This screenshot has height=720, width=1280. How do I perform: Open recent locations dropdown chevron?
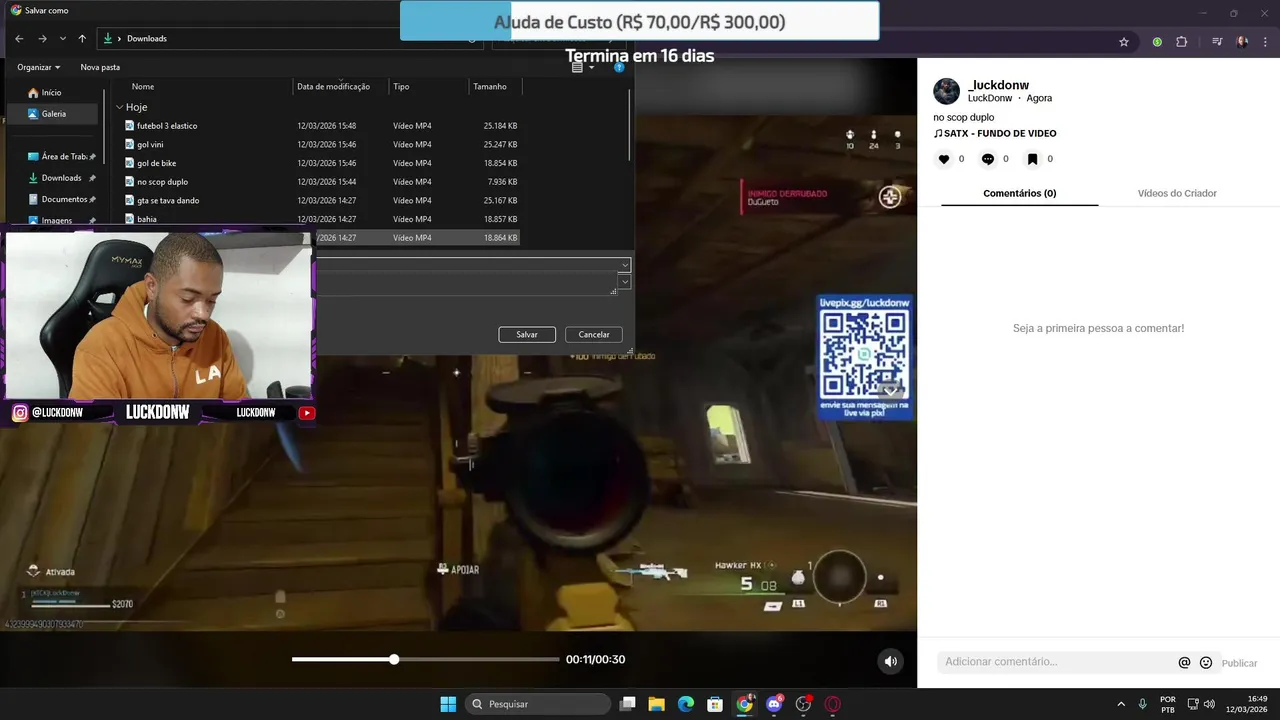tap(63, 38)
